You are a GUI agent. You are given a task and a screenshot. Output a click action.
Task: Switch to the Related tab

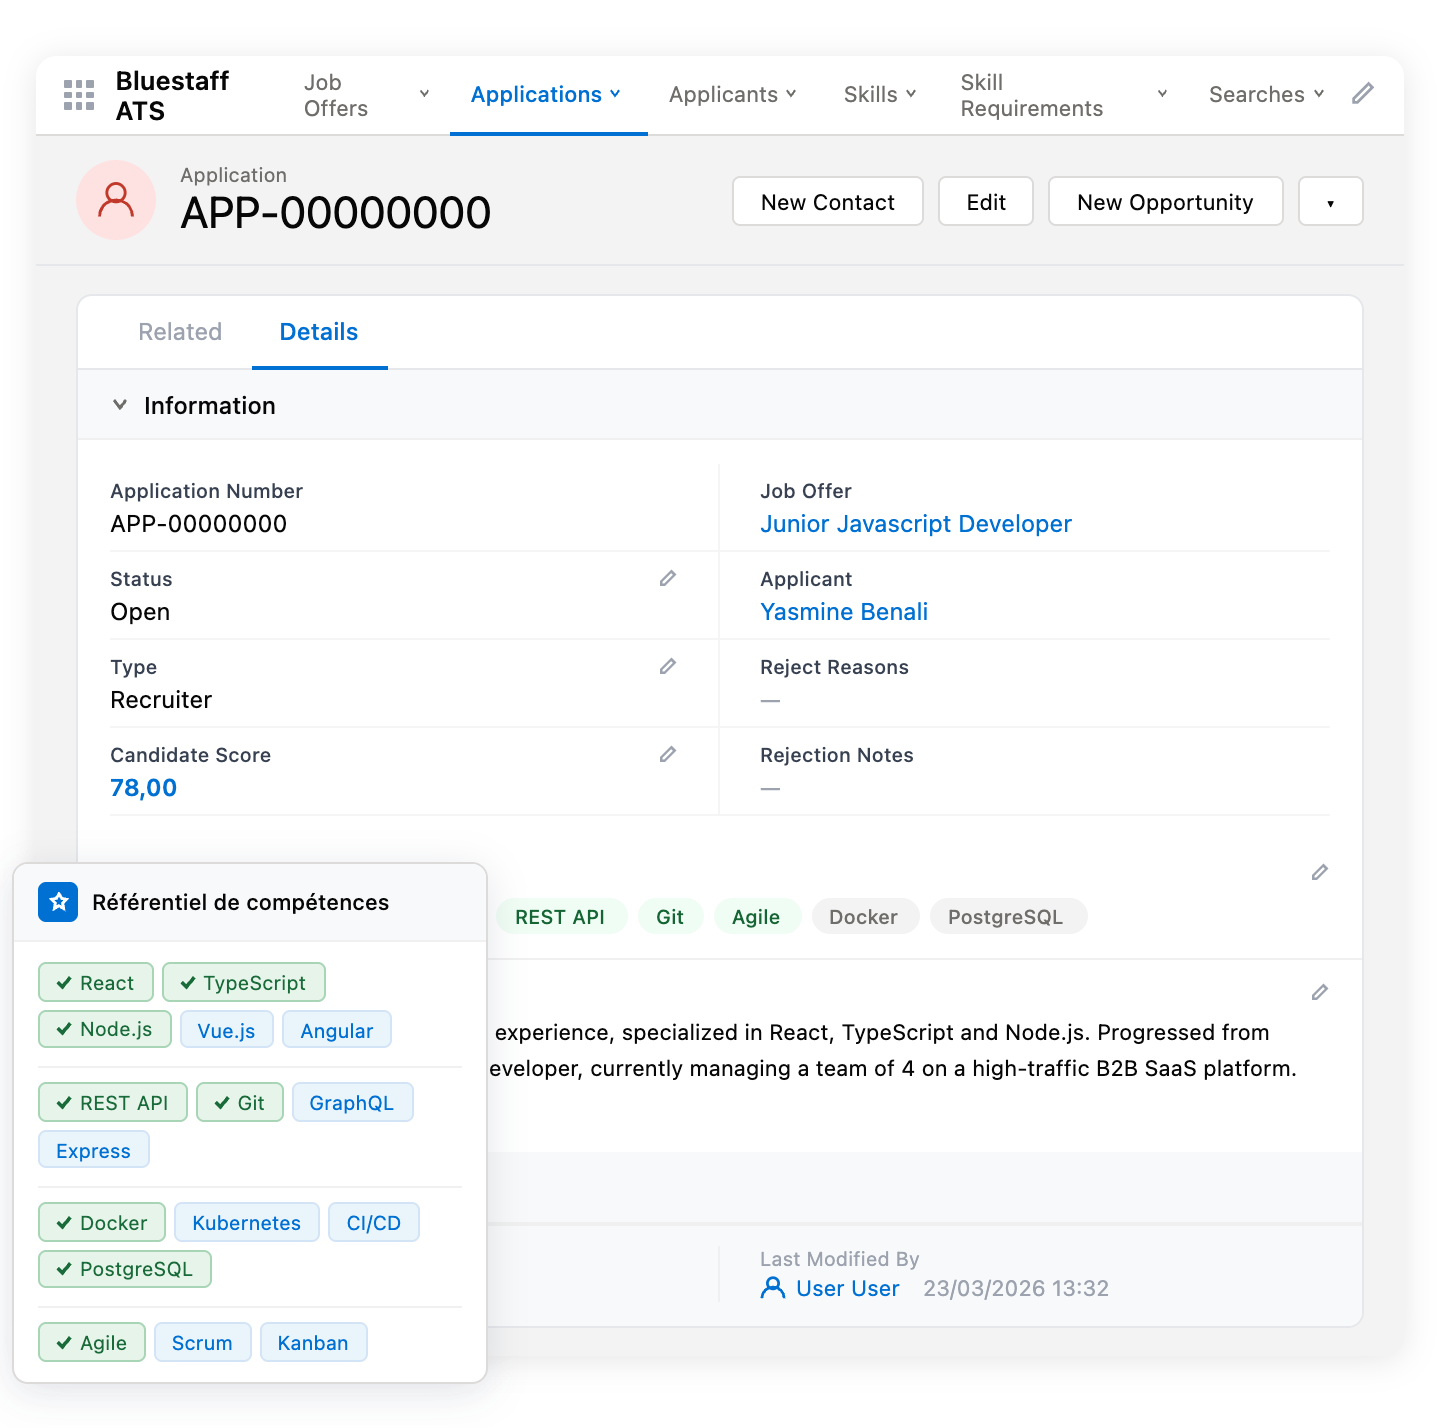(x=180, y=331)
